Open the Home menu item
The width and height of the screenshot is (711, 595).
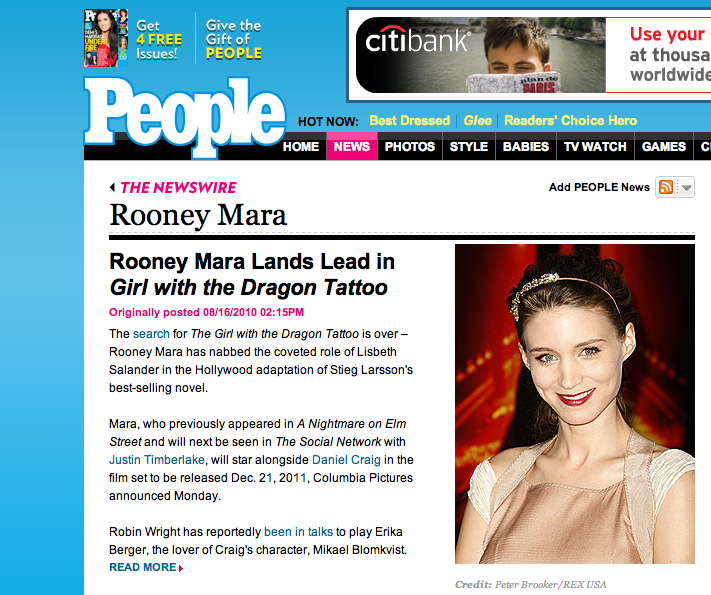pyautogui.click(x=301, y=146)
